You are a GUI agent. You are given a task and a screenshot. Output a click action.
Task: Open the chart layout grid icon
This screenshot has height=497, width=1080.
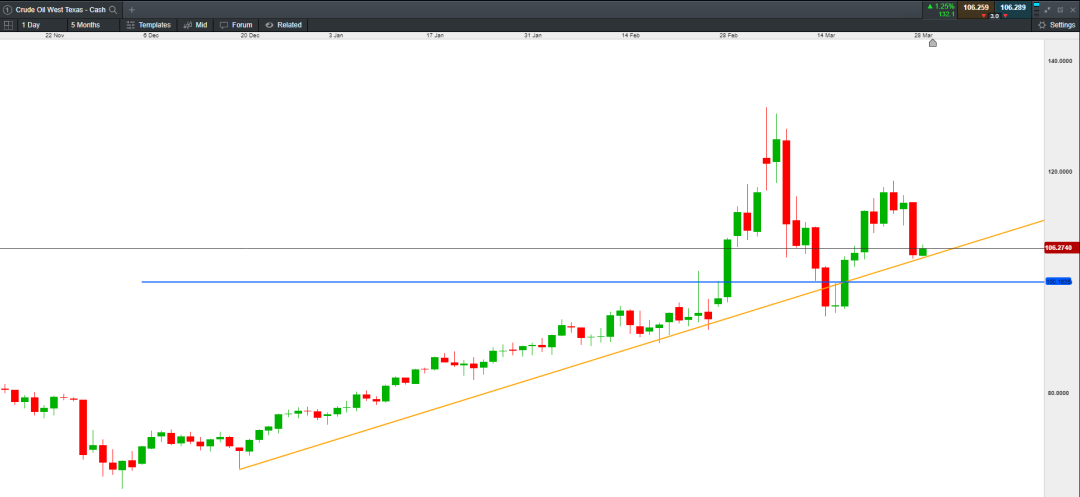point(8,25)
